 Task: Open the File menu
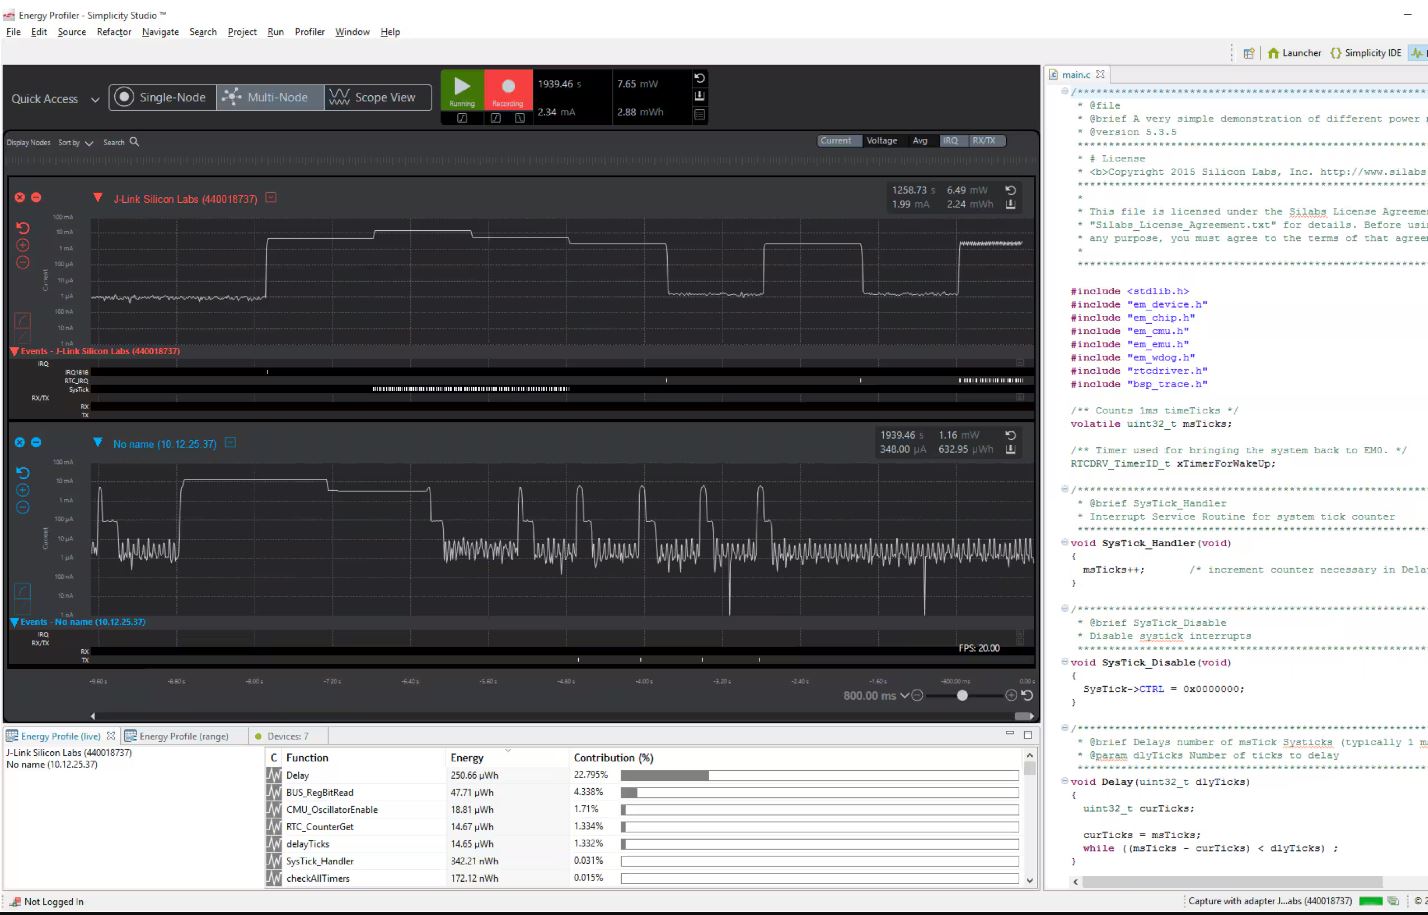(x=13, y=32)
